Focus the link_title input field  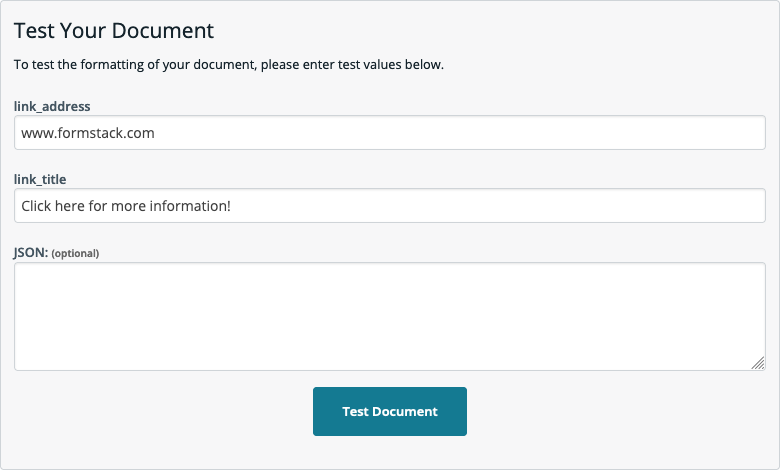coord(389,206)
